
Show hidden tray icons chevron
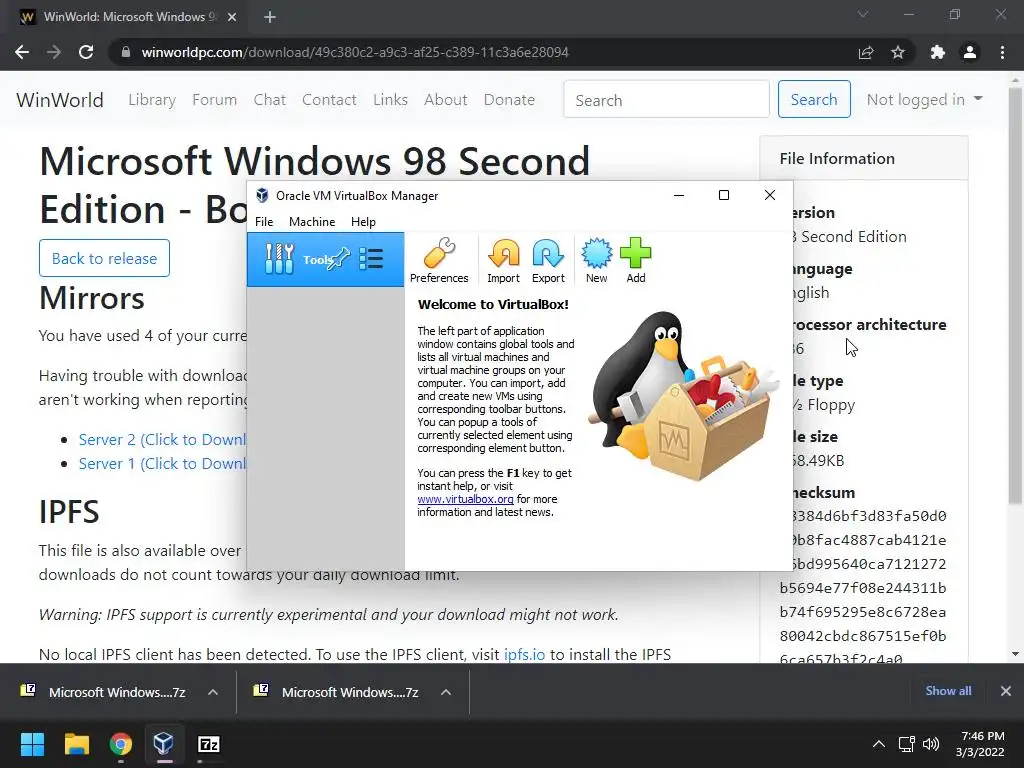click(x=879, y=744)
